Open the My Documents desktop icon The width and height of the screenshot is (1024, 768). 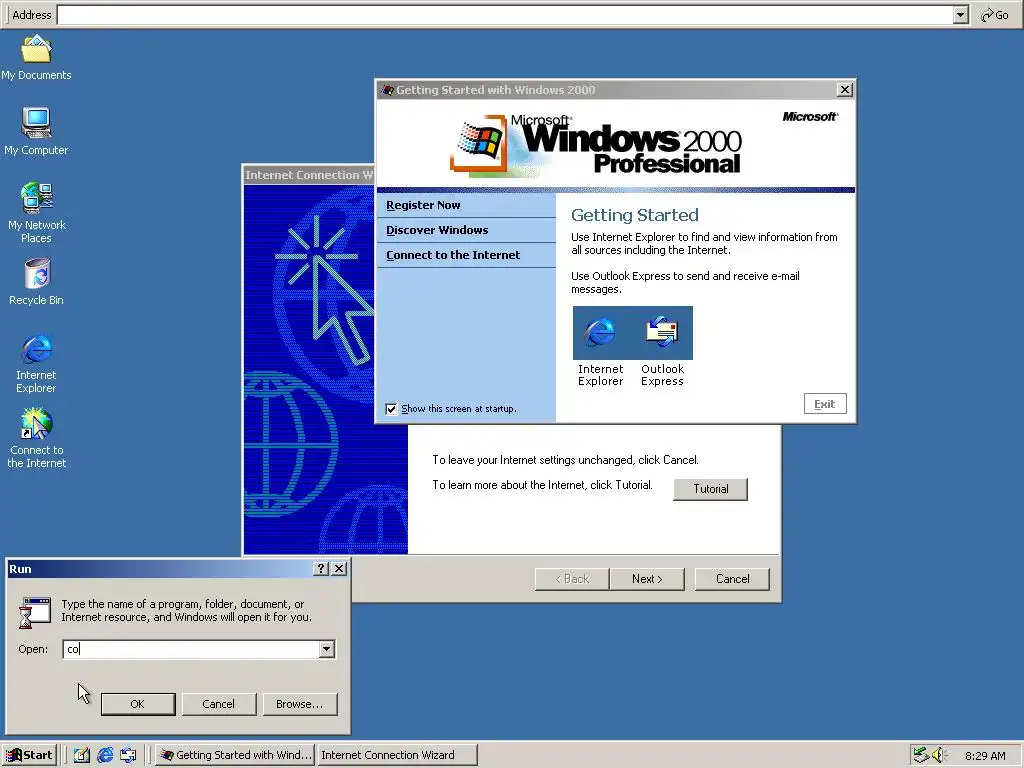tap(36, 58)
